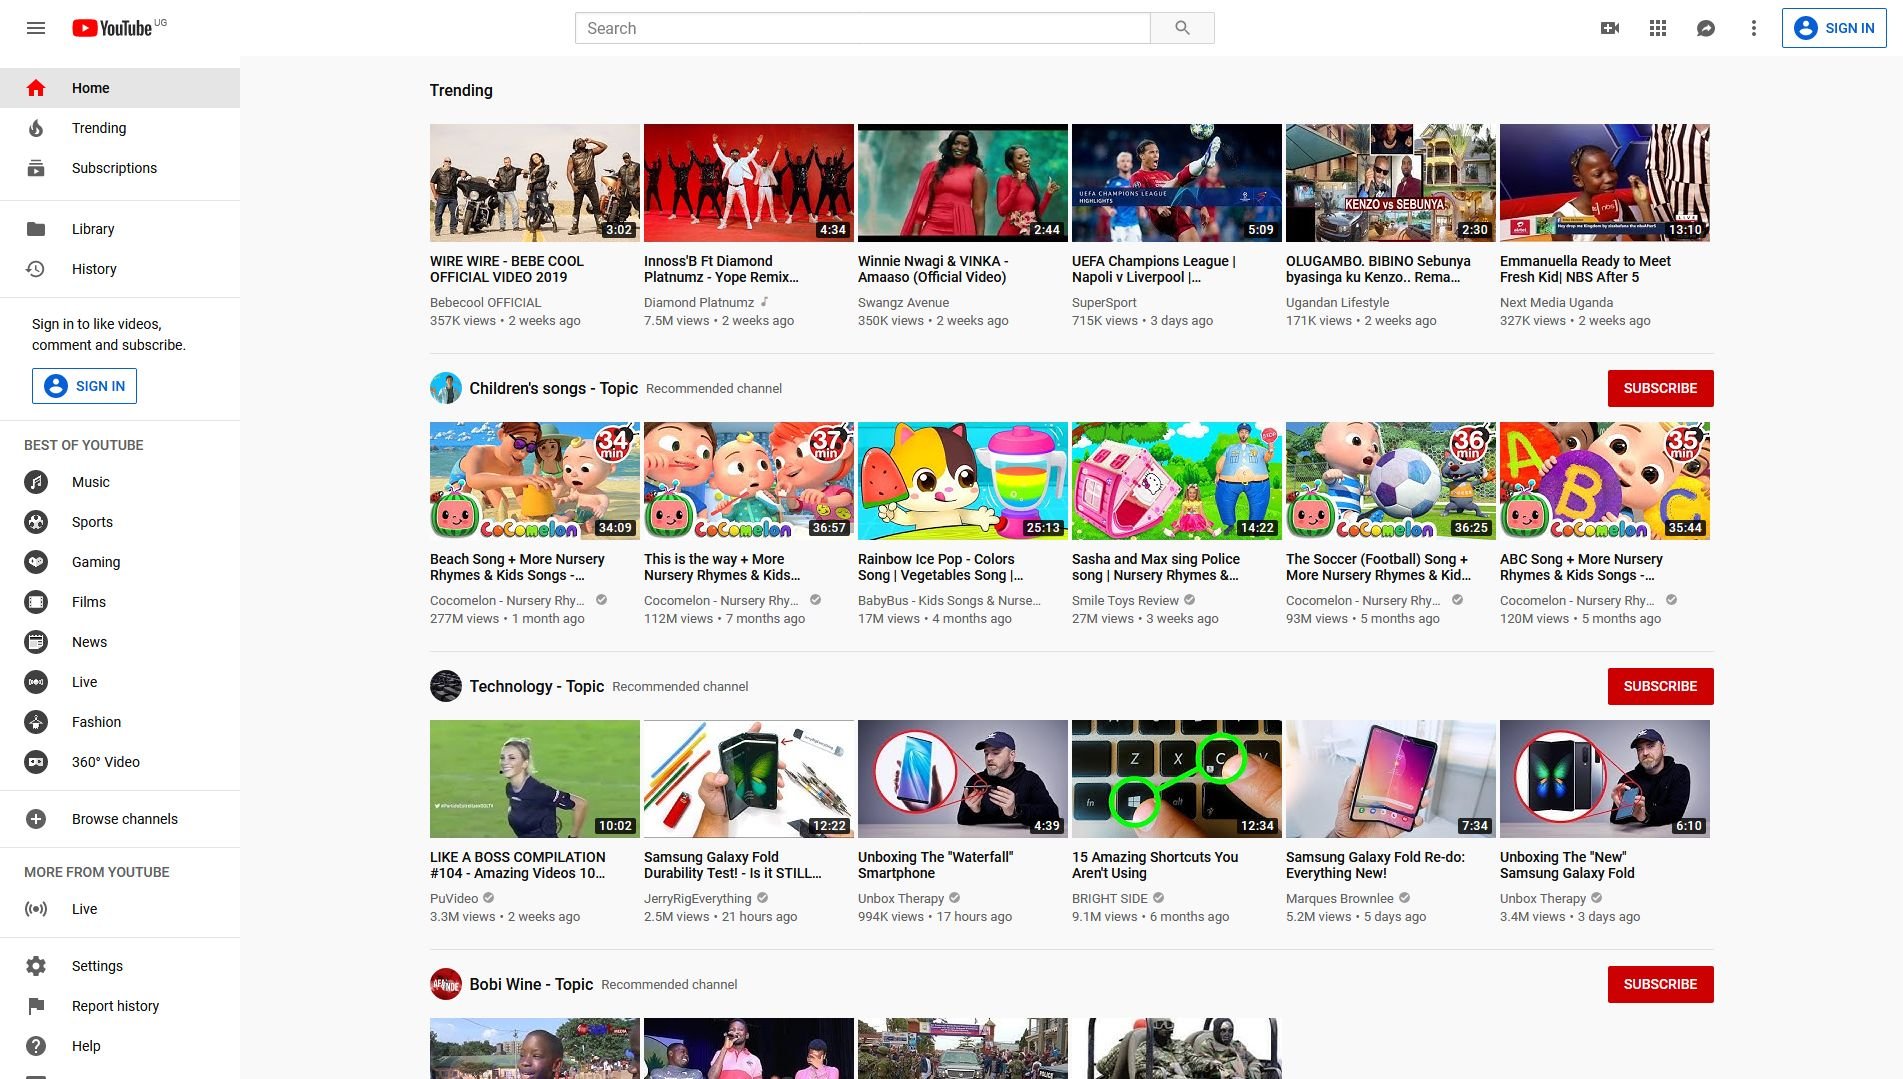
Task: Open Emmanuella Ready to Meet Fresh Kid title
Action: click(x=1585, y=269)
